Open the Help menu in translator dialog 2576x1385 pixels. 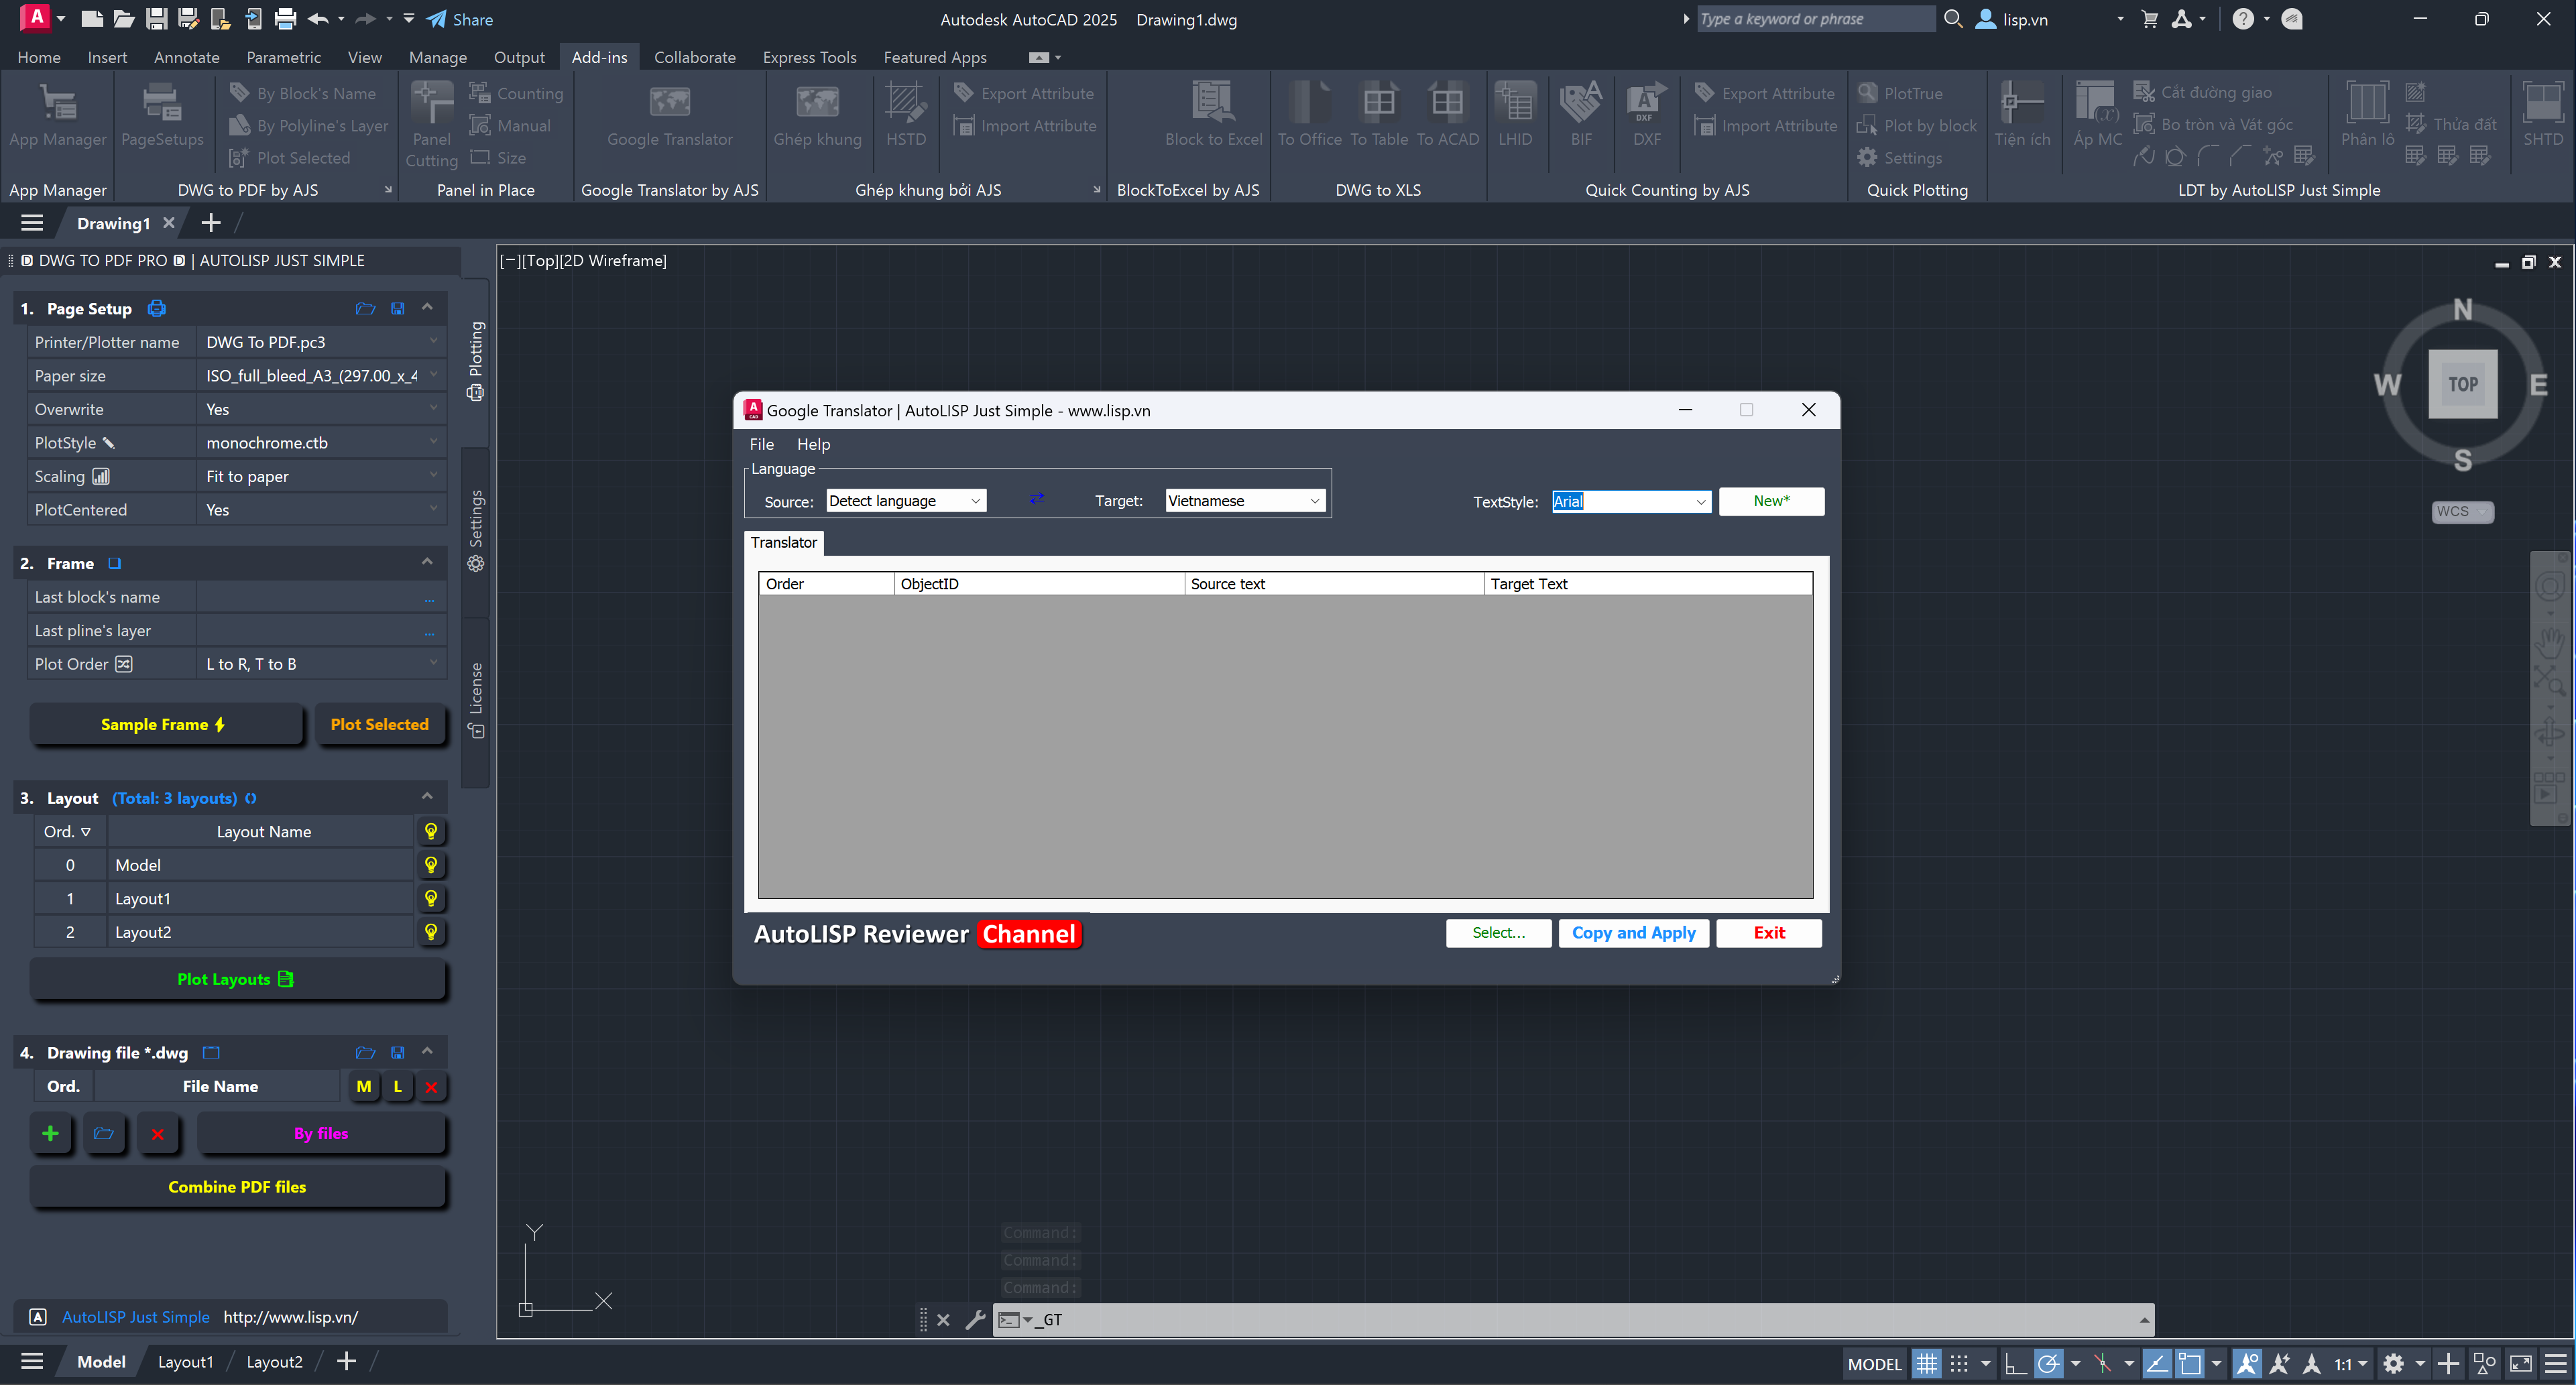coord(813,444)
